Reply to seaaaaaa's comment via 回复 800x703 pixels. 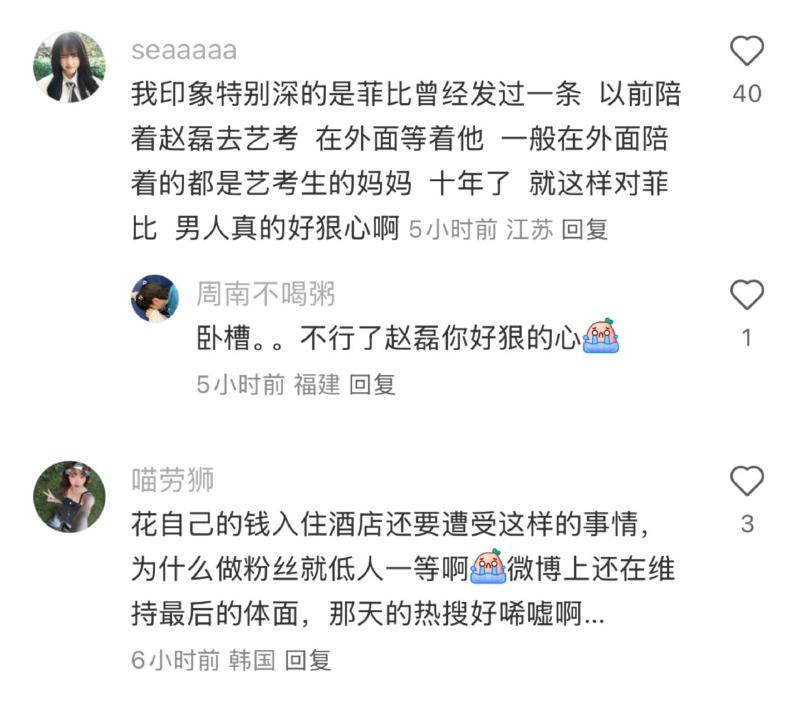tap(585, 229)
